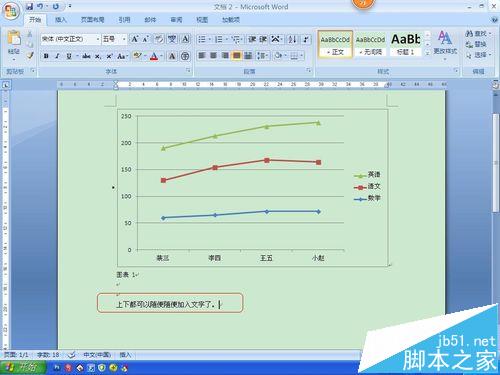Image resolution: width=500 pixels, height=375 pixels.
Task: Apply the highlight color marker
Action: (x=137, y=56)
